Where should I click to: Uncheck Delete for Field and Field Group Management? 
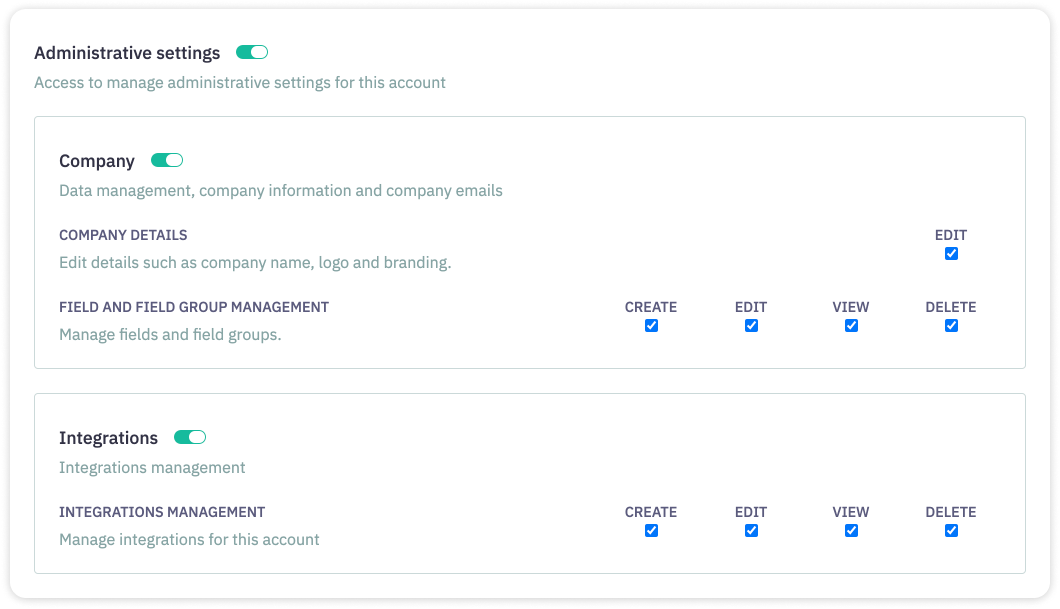click(x=951, y=326)
